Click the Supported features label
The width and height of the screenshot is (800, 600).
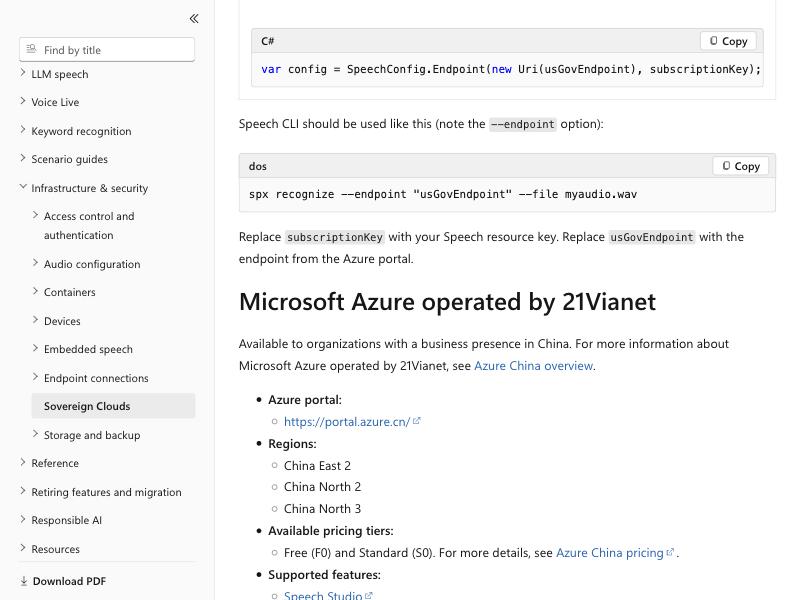coord(324,575)
